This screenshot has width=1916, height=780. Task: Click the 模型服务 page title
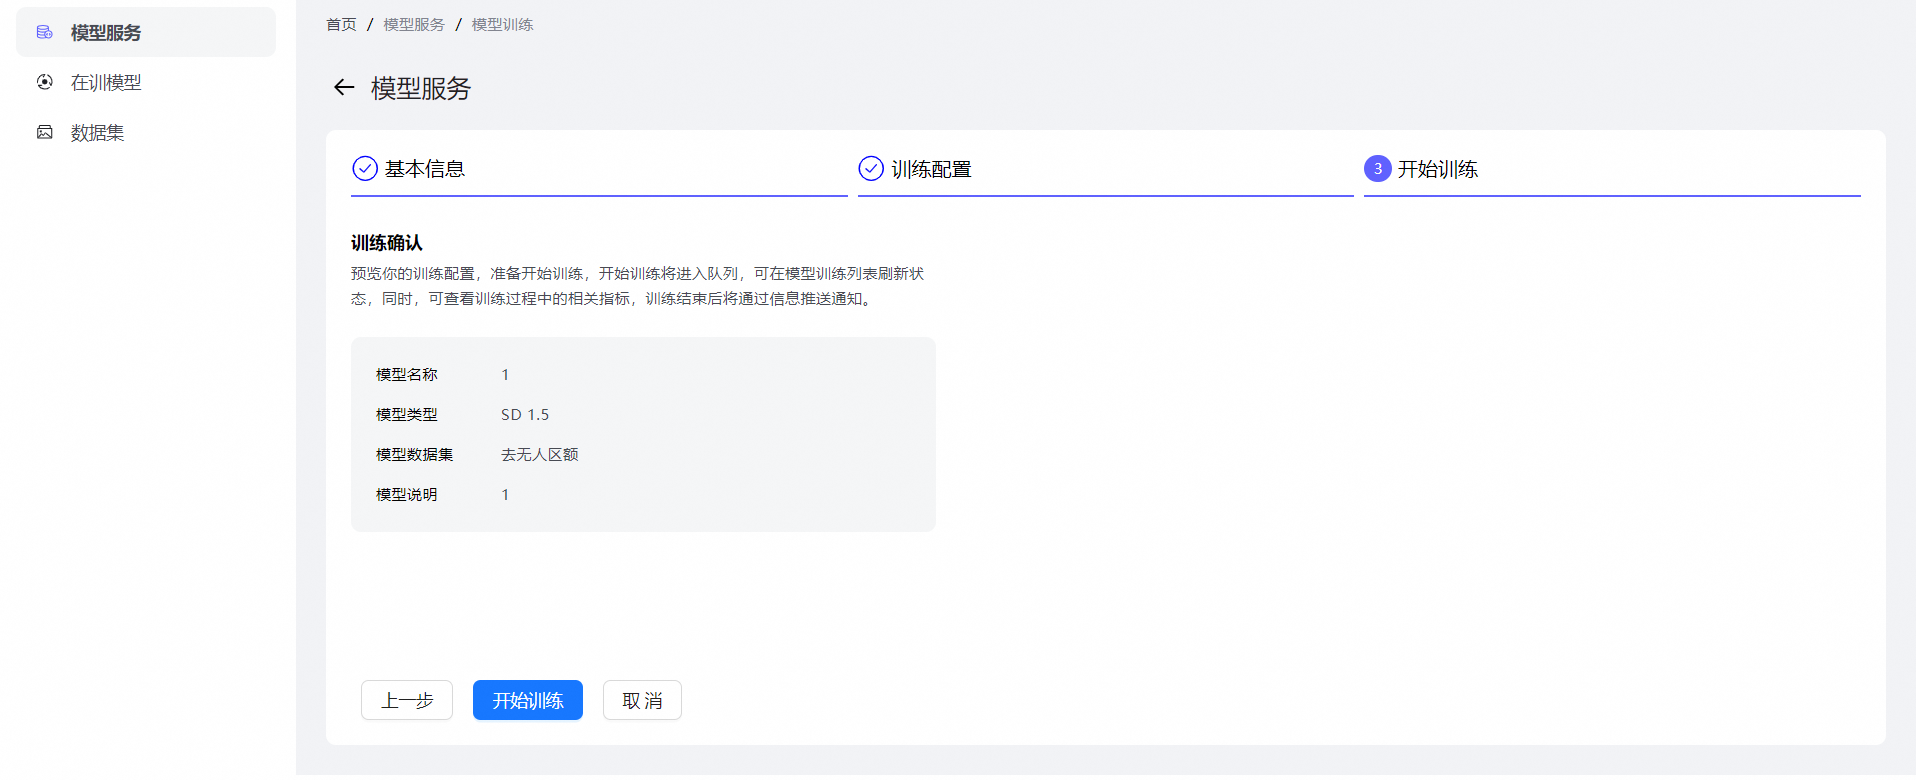[421, 88]
